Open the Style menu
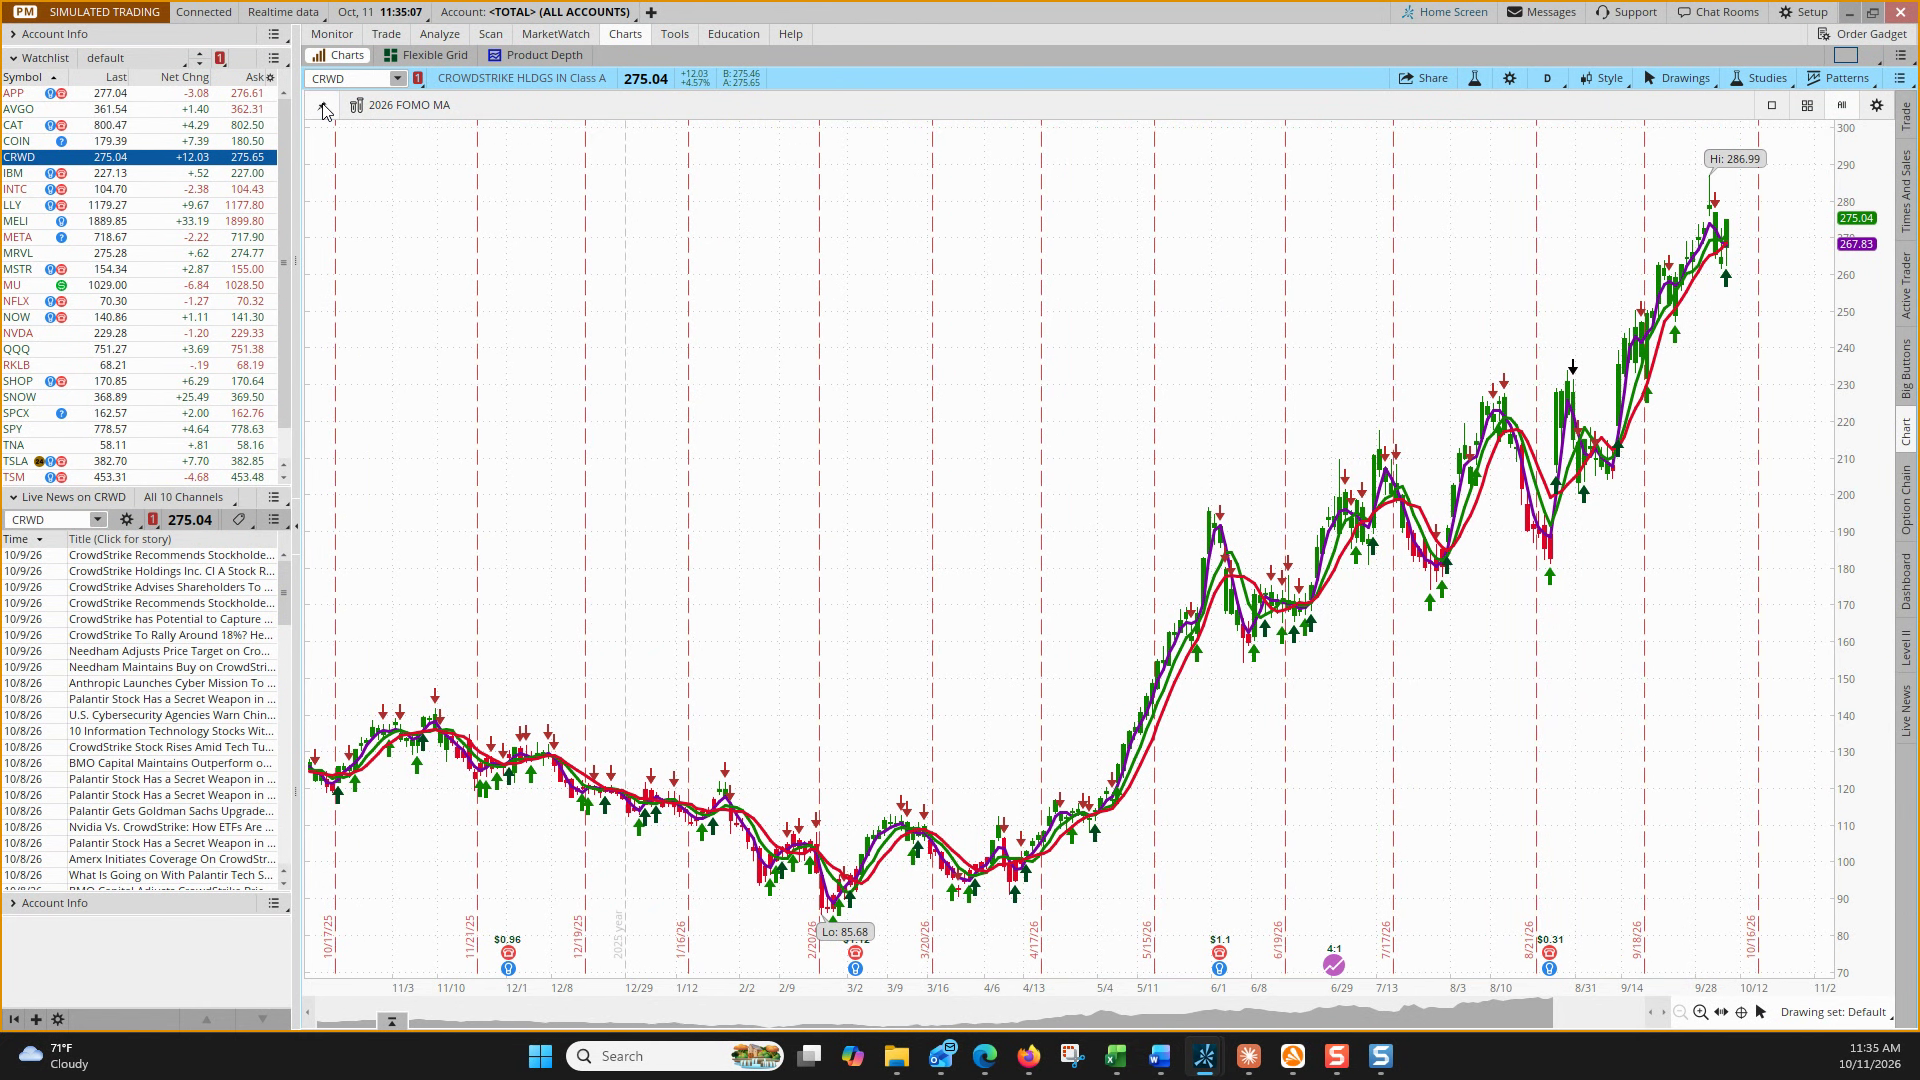1920x1080 pixels. pyautogui.click(x=1601, y=78)
